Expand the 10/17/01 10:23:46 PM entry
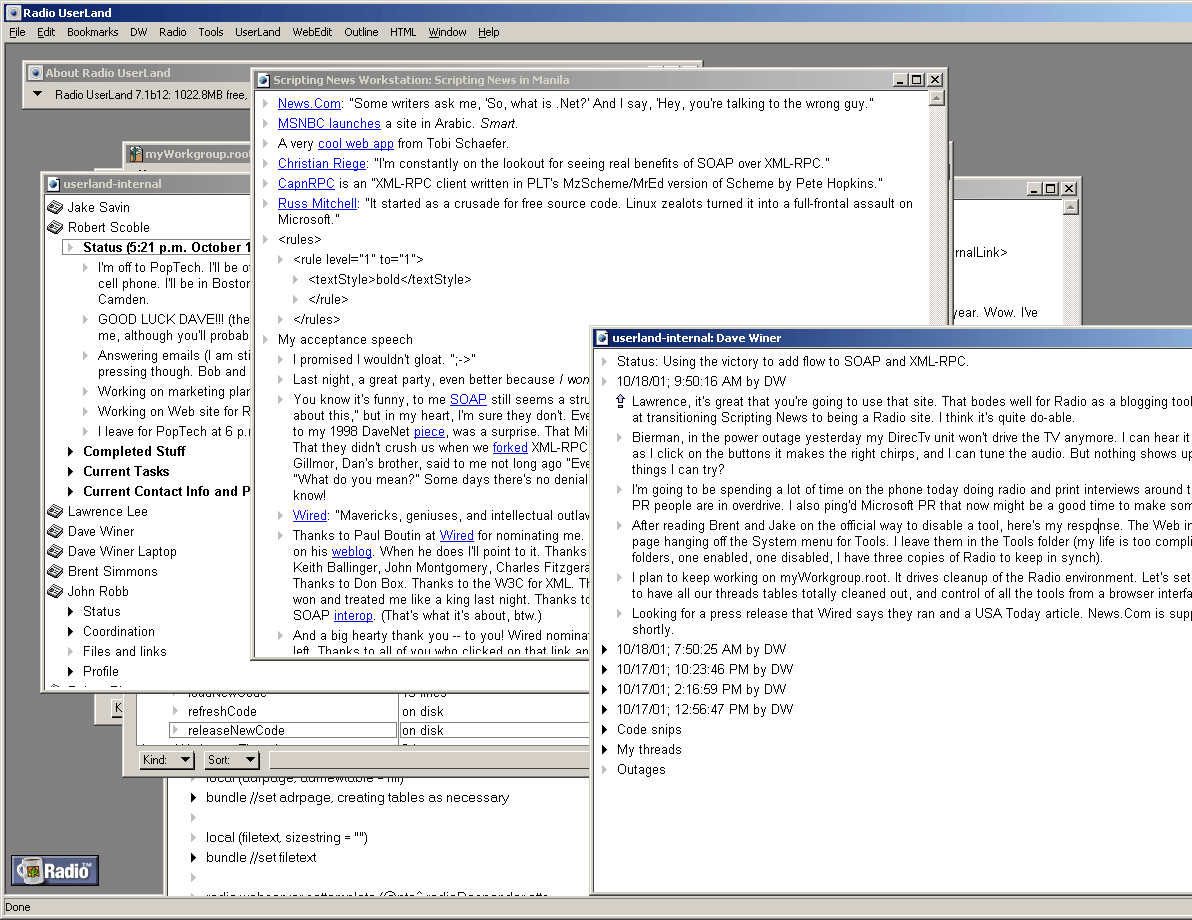The width and height of the screenshot is (1192, 920). click(605, 670)
